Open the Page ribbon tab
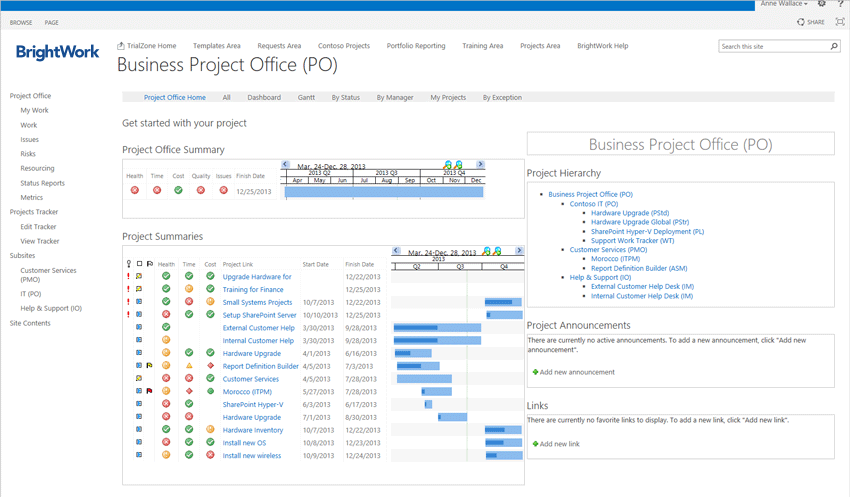This screenshot has height=497, width=850. coord(51,22)
